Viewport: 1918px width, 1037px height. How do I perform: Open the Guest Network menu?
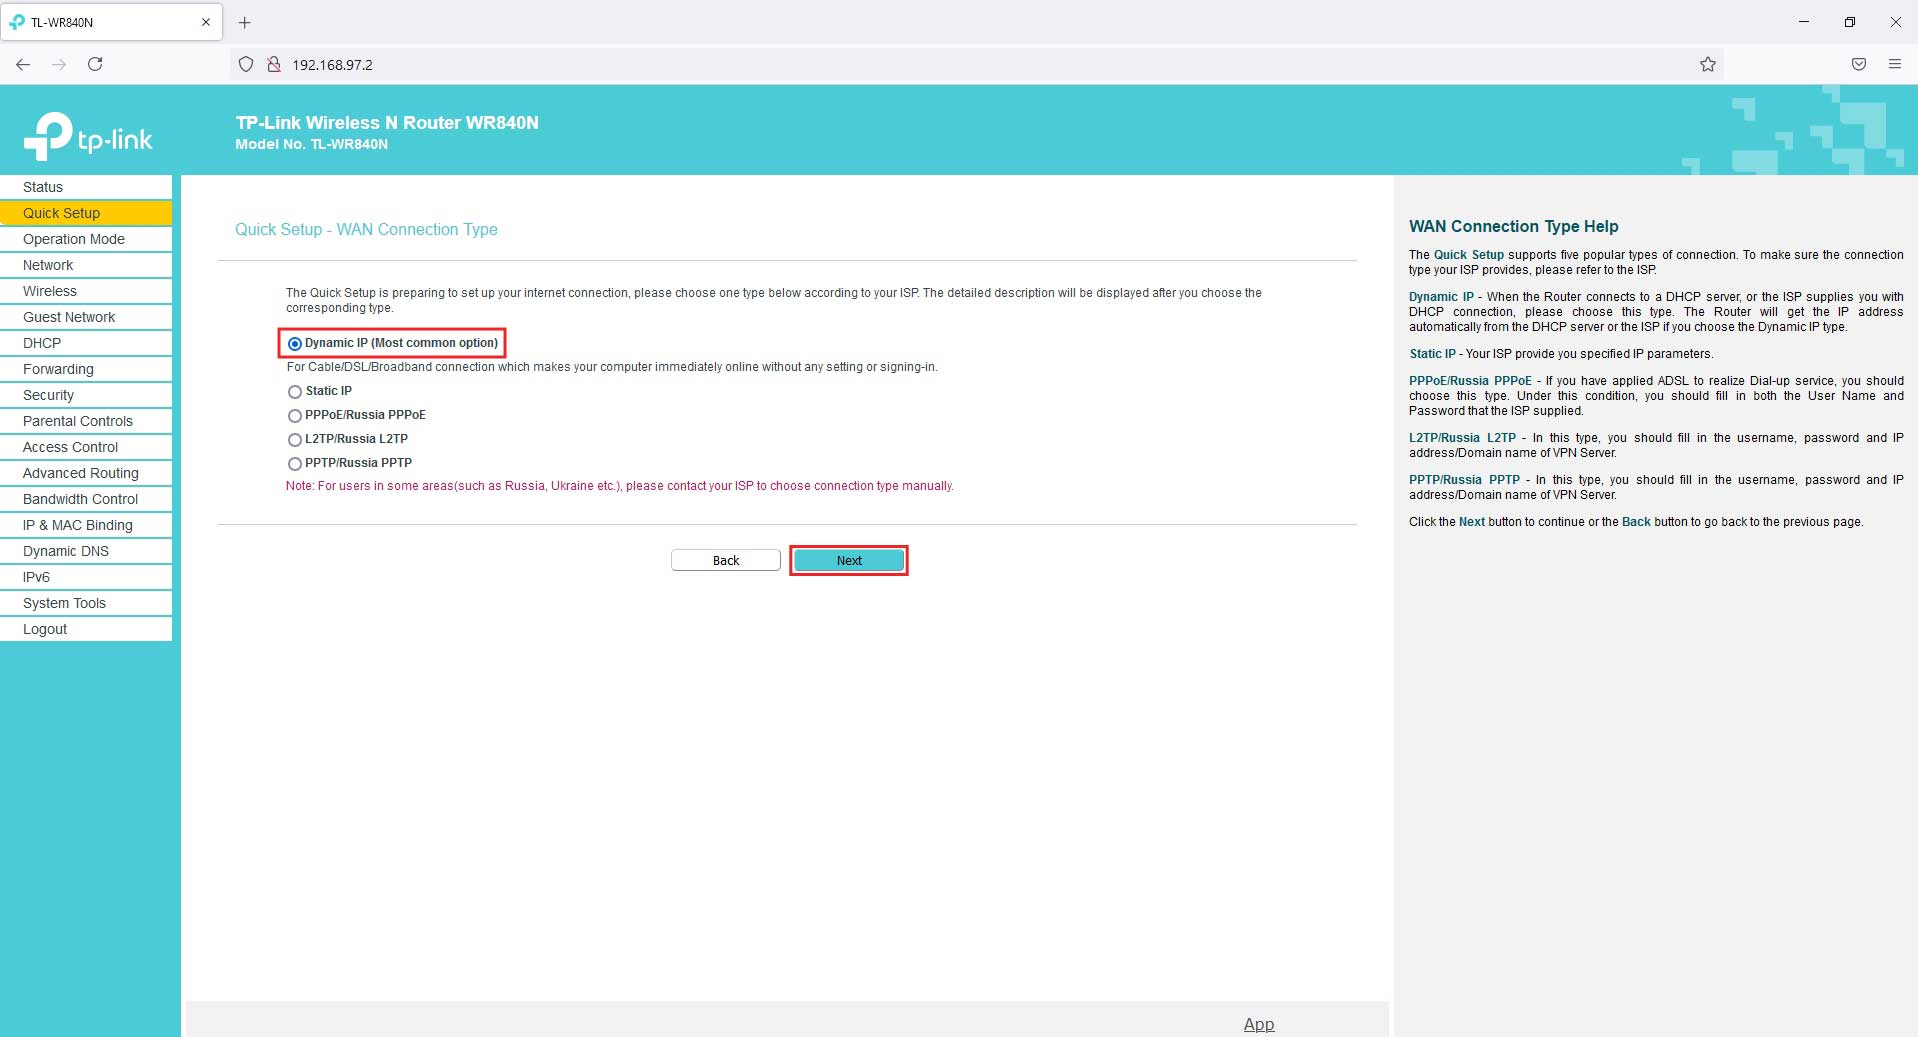coord(86,317)
